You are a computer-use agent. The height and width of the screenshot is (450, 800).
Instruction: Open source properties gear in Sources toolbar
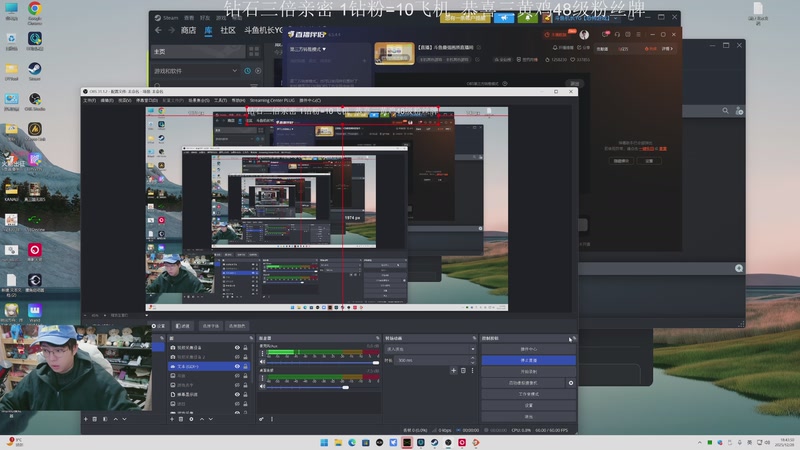click(x=191, y=419)
